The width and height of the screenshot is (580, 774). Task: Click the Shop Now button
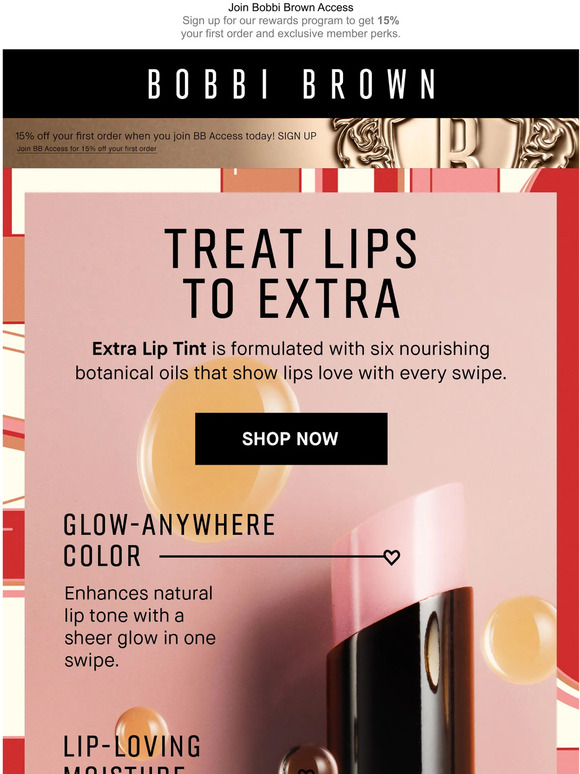click(x=291, y=439)
